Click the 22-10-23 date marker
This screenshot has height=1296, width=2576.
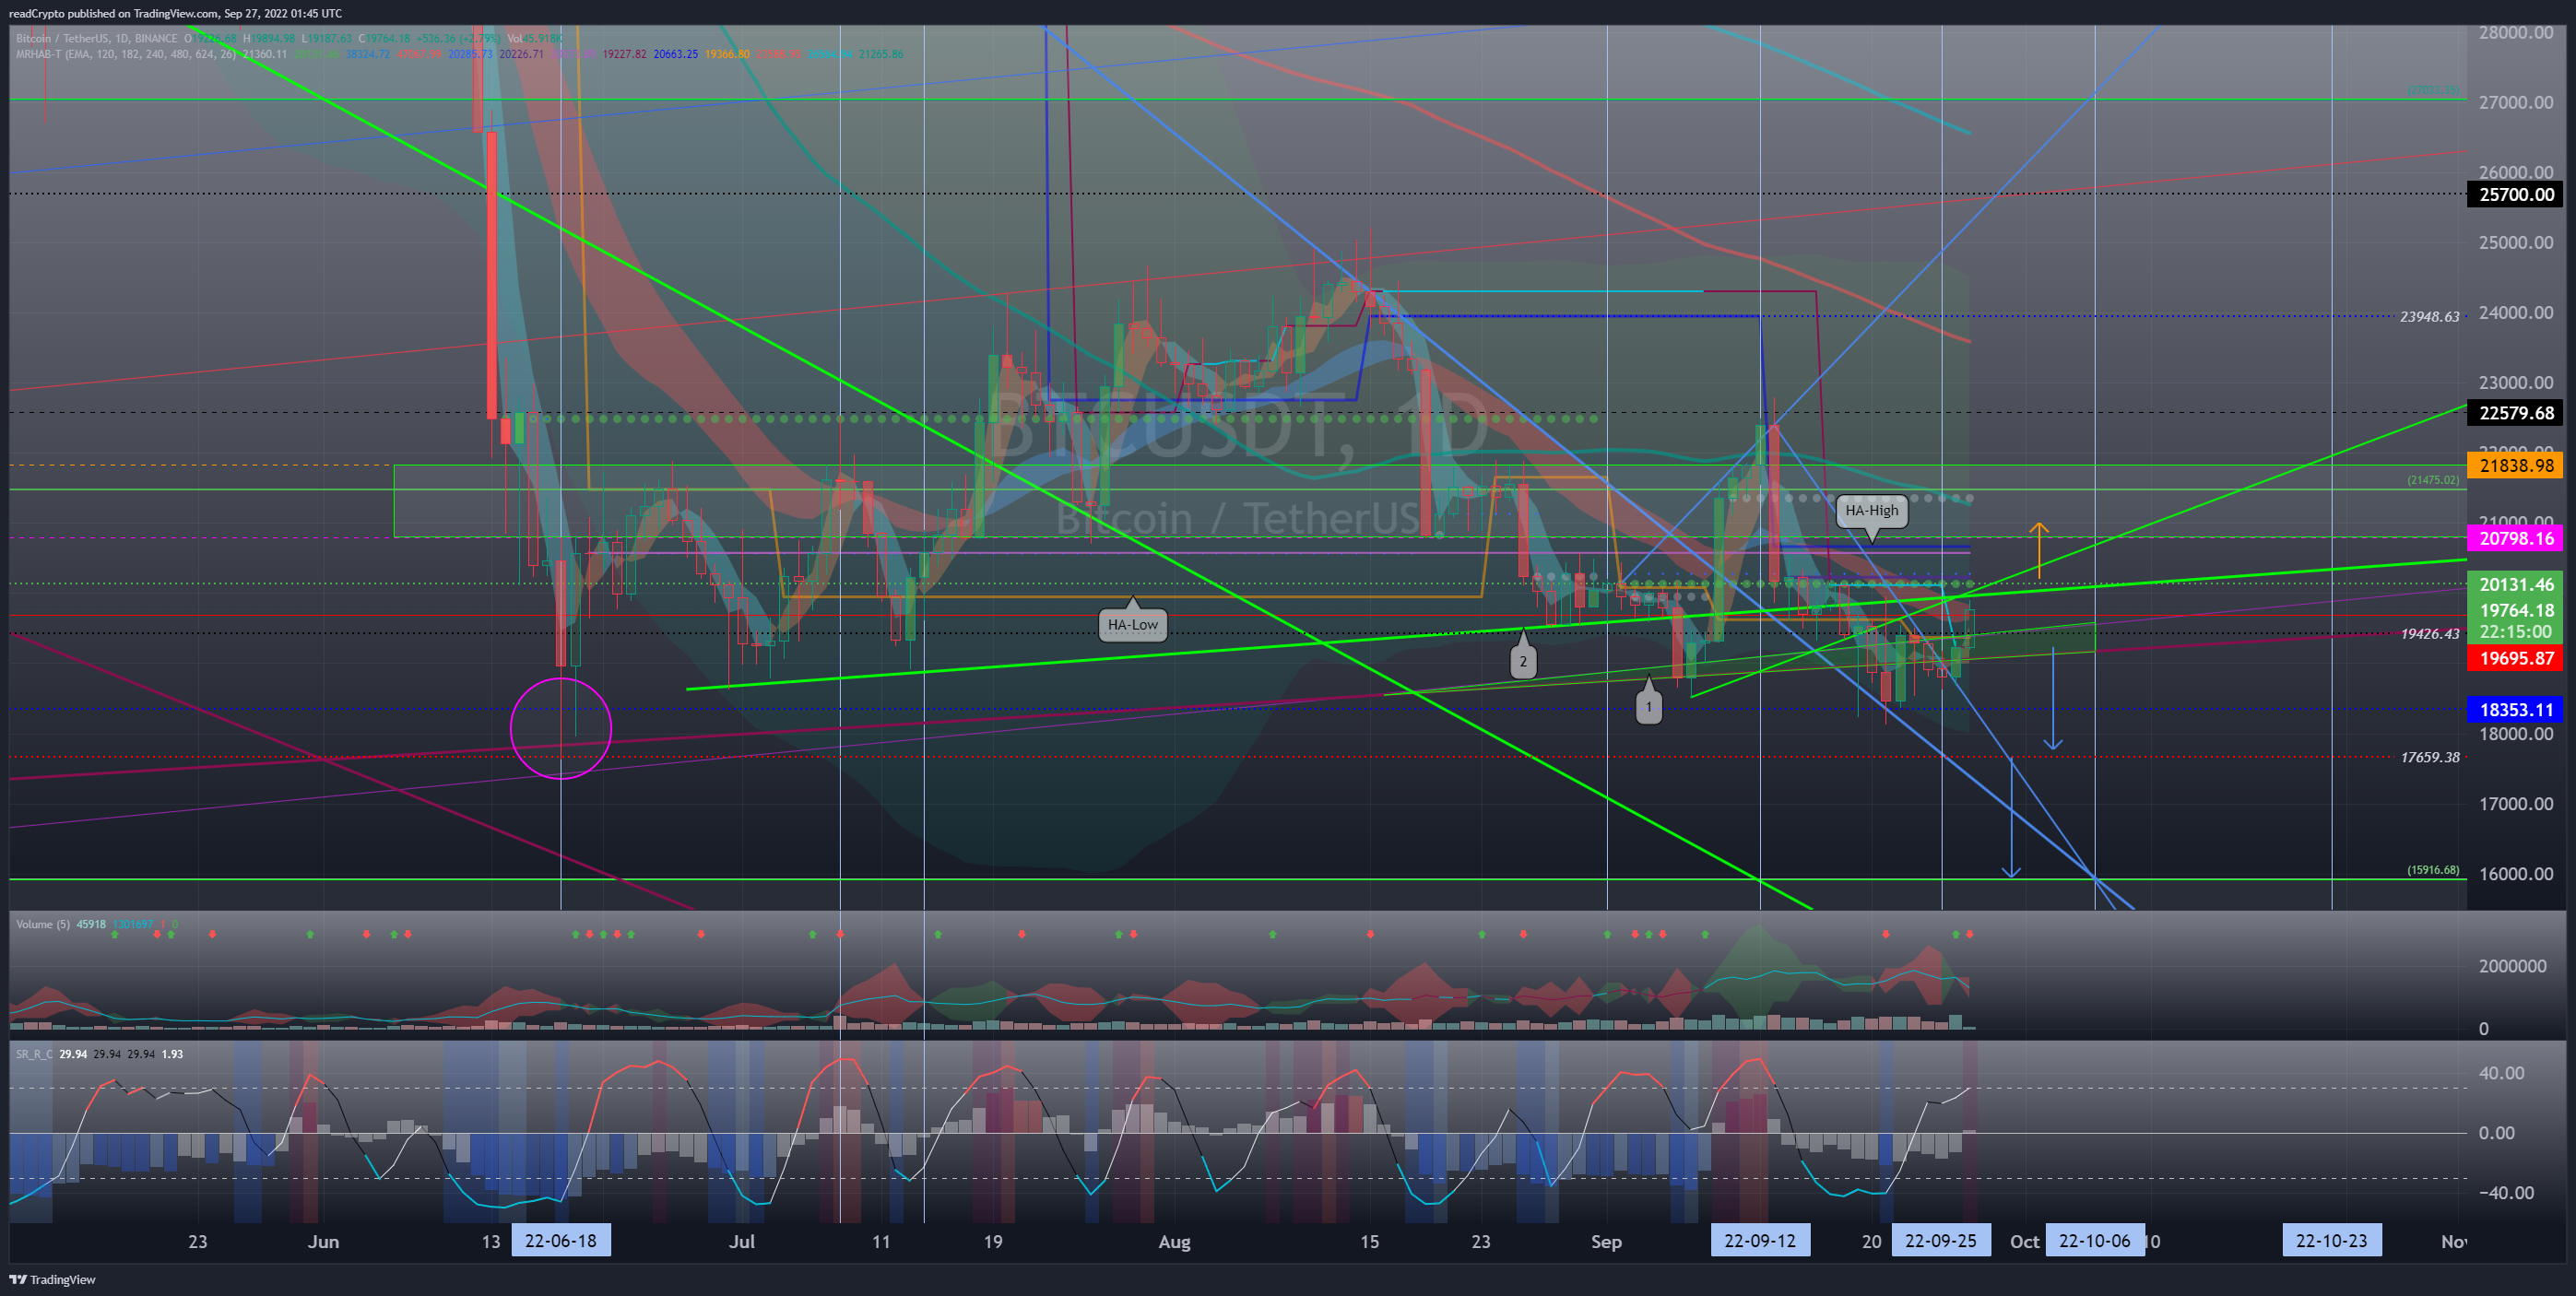pos(2331,1241)
